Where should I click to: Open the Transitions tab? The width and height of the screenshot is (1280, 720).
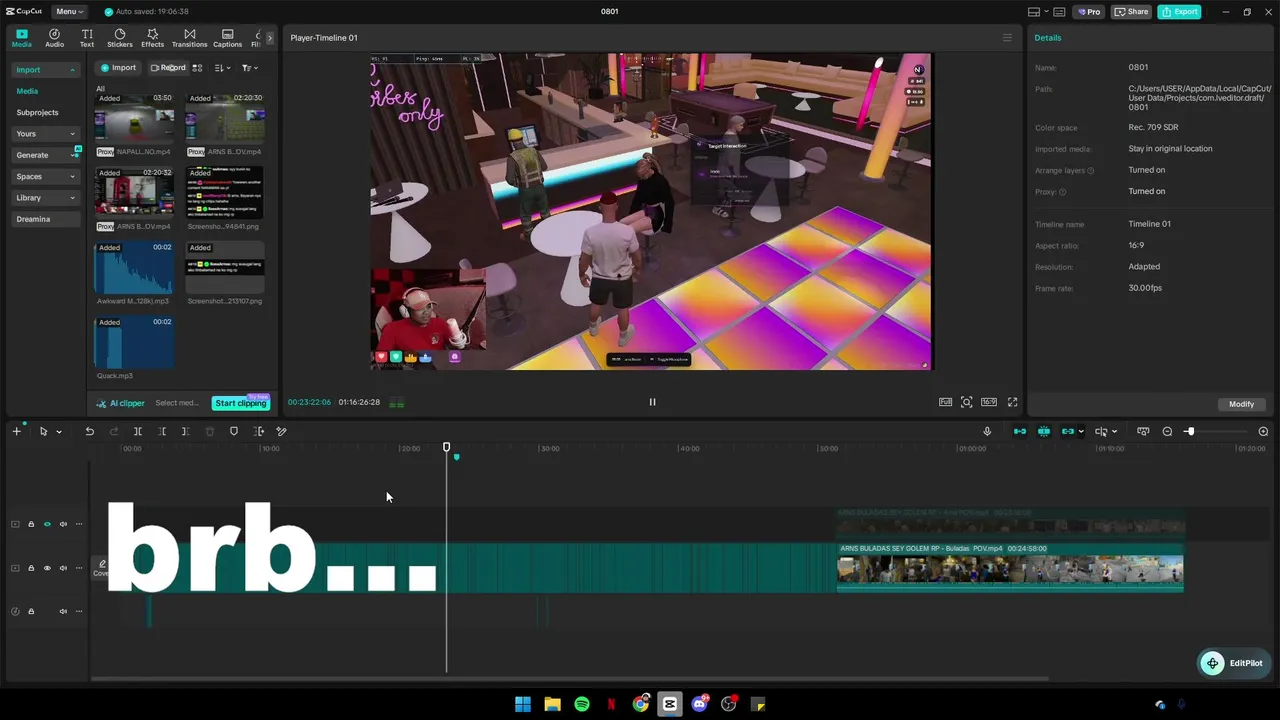[x=189, y=38]
